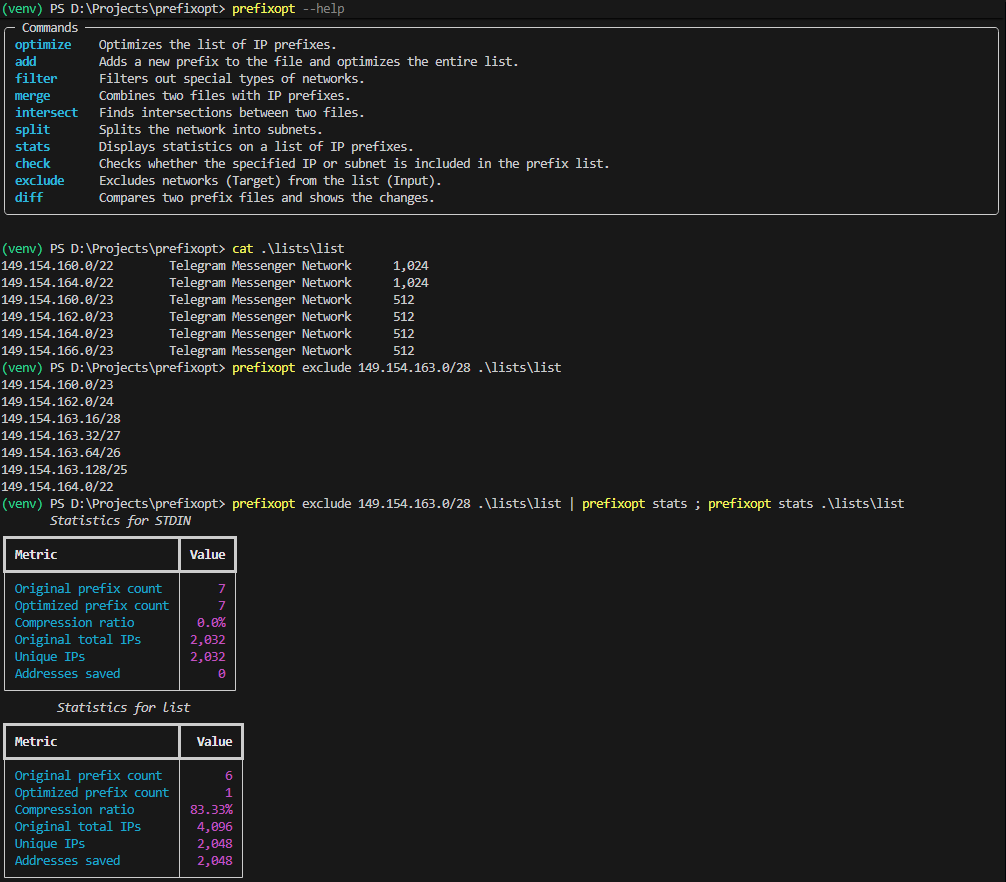The image size is (1006, 882).
Task: Select the 'check' command name
Action: pyautogui.click(x=33, y=164)
